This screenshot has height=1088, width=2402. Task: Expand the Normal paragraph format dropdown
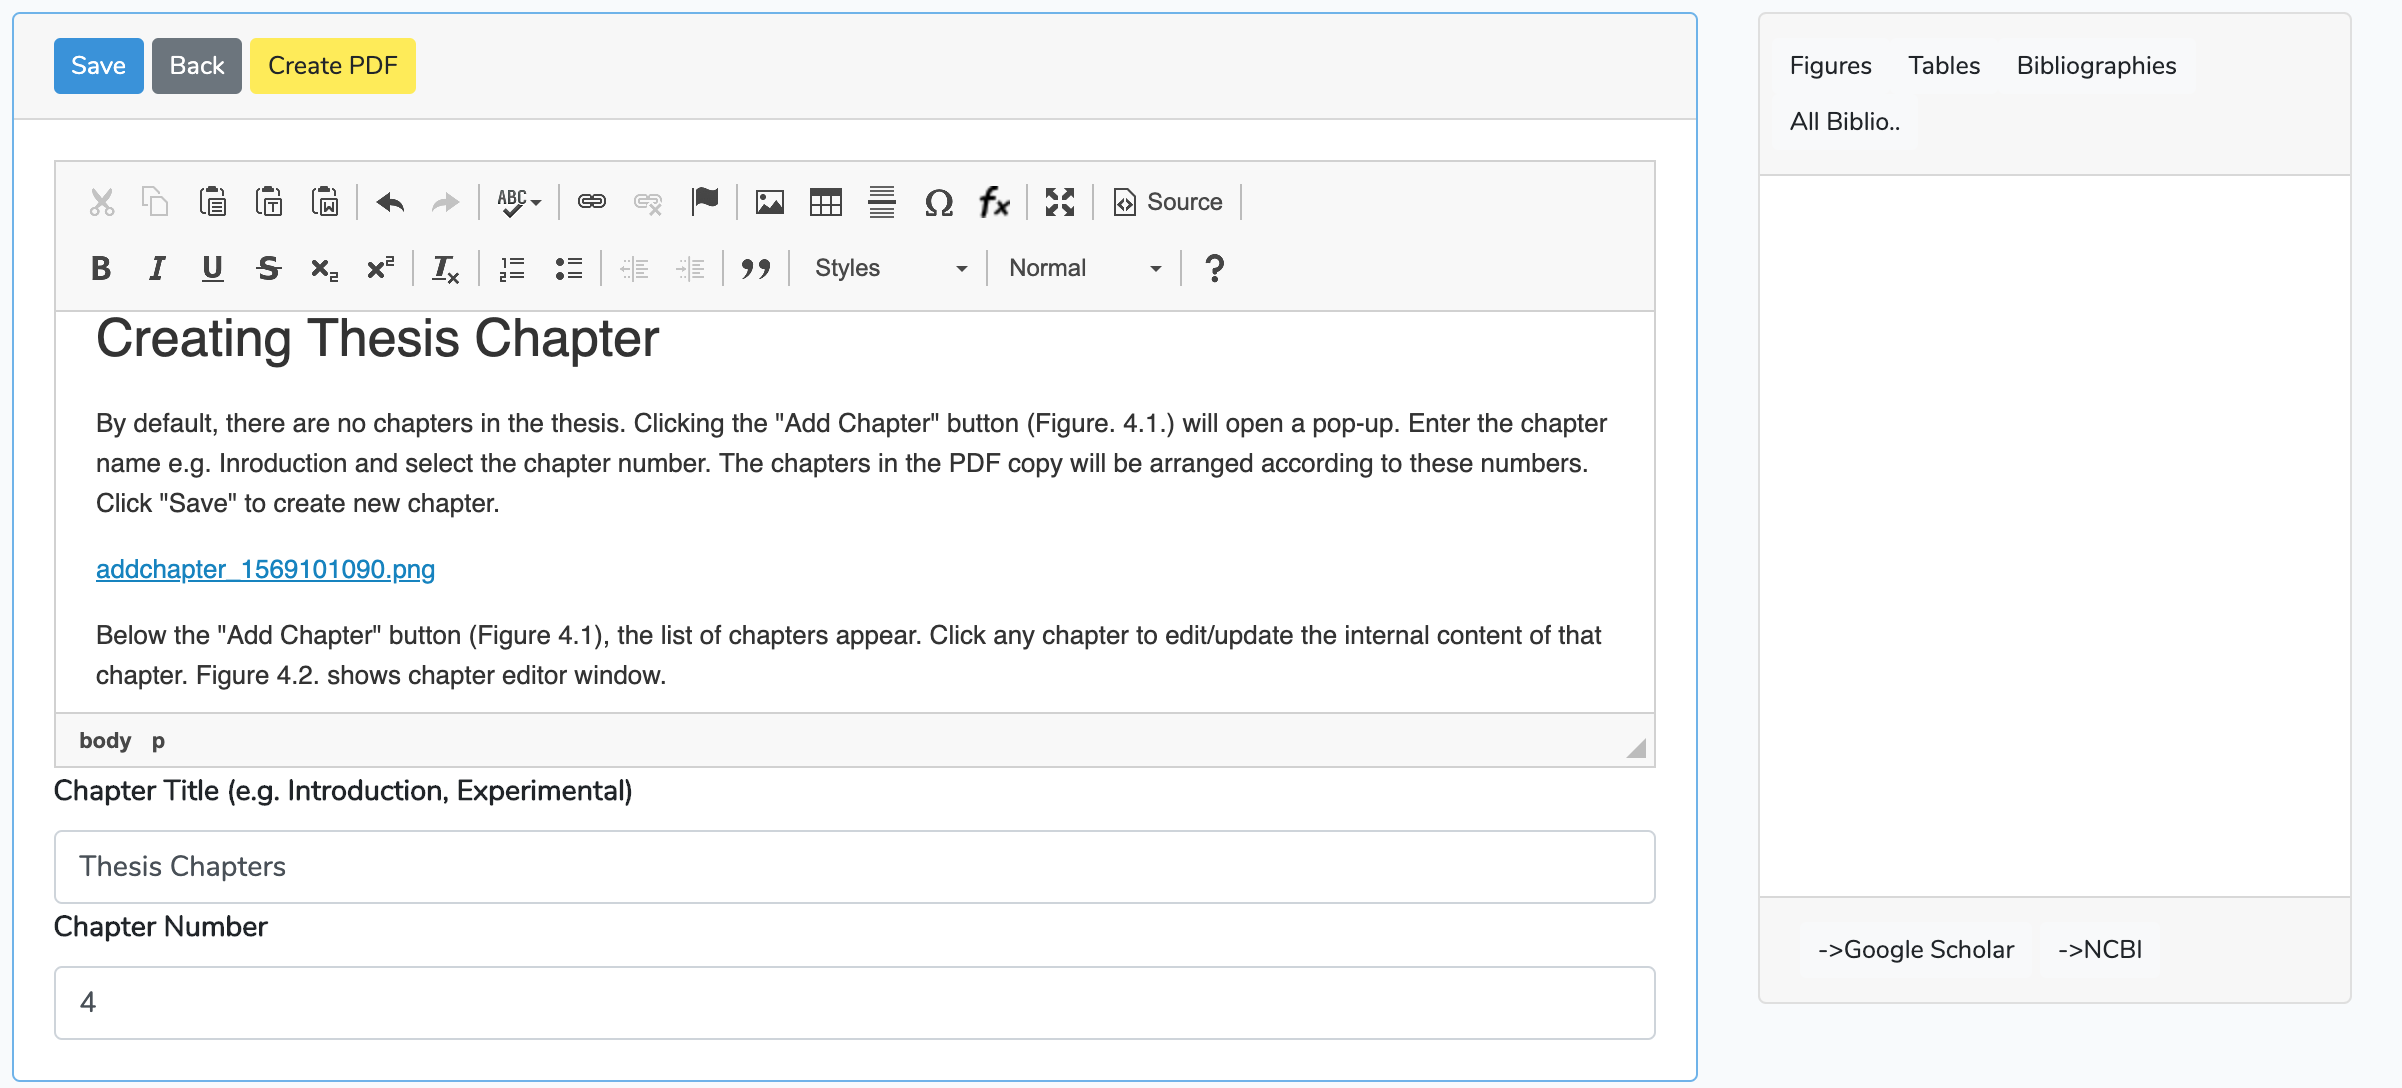(x=1085, y=268)
